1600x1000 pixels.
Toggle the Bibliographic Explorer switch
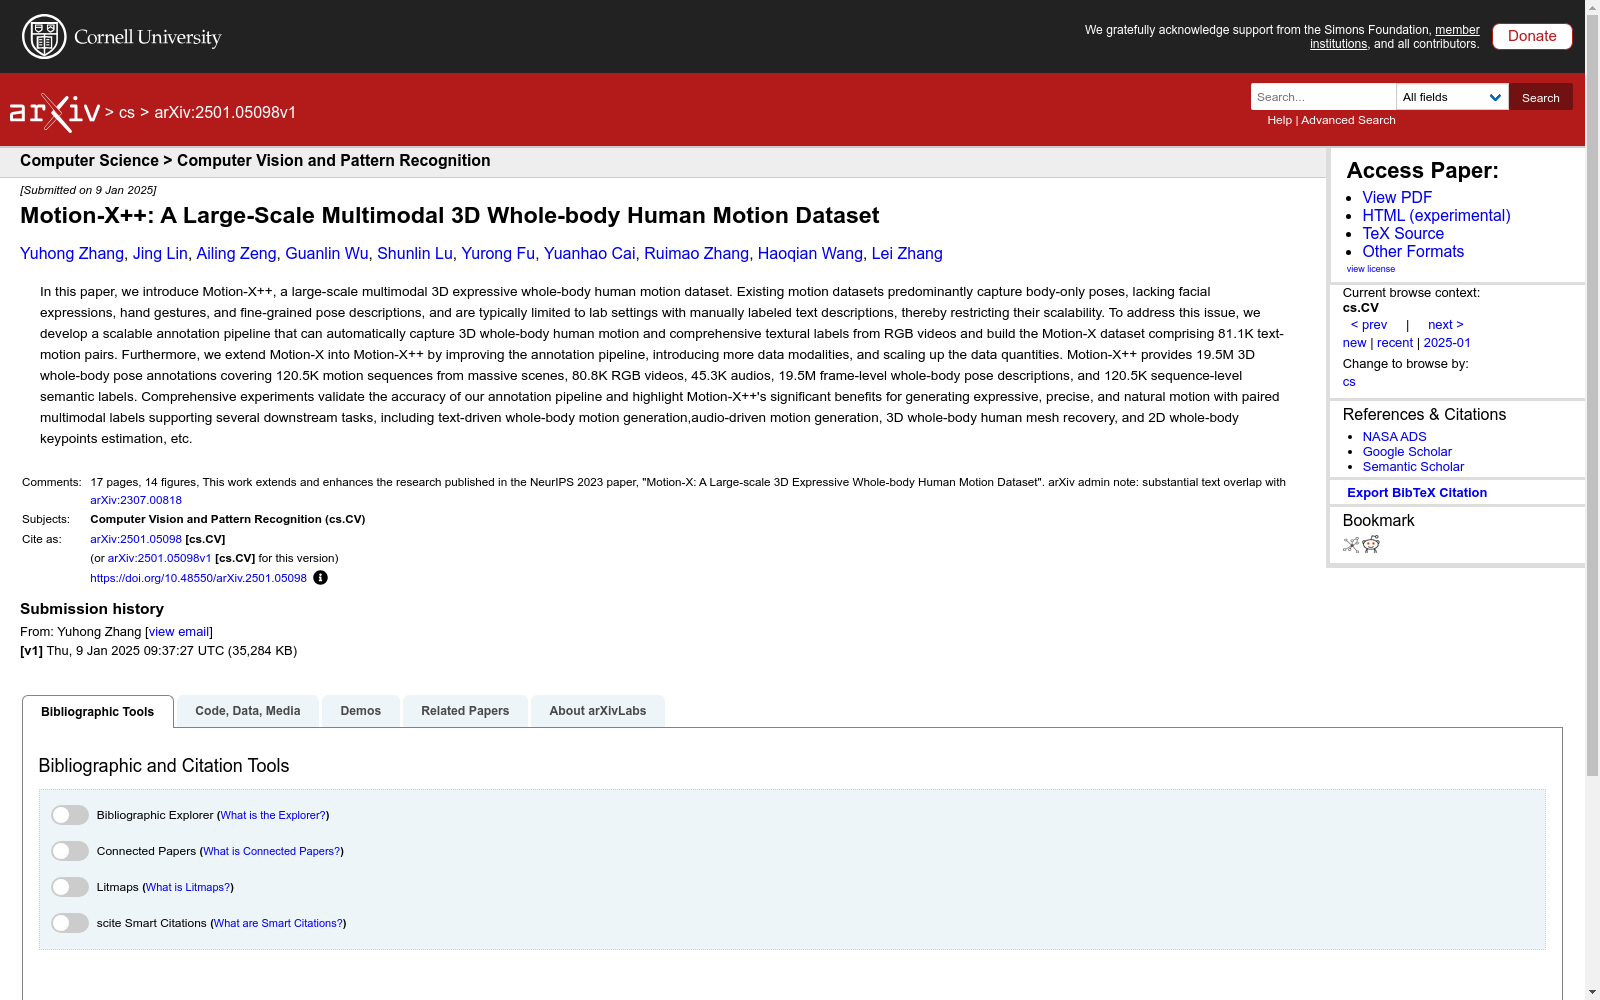[x=70, y=815]
